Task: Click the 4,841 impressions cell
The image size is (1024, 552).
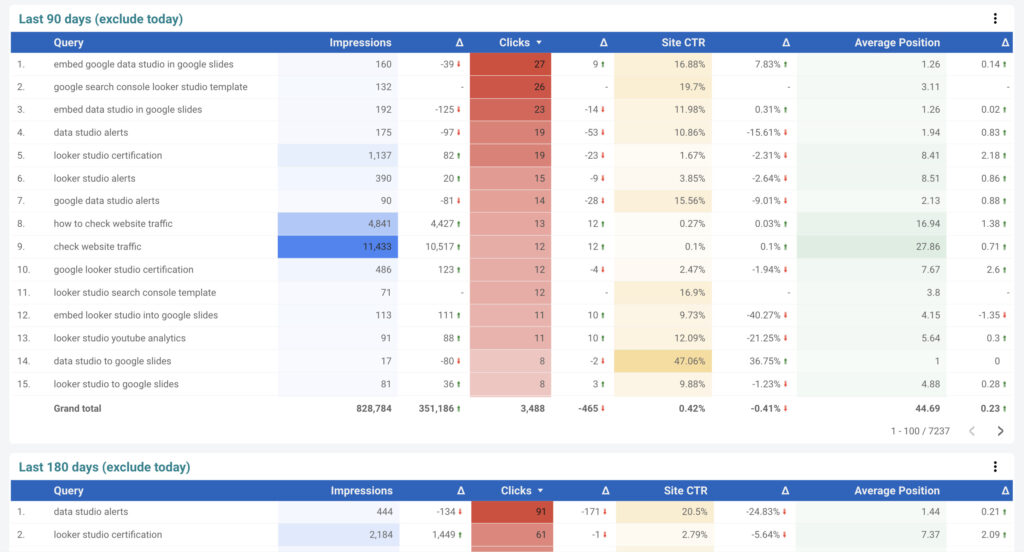Action: tap(338, 223)
